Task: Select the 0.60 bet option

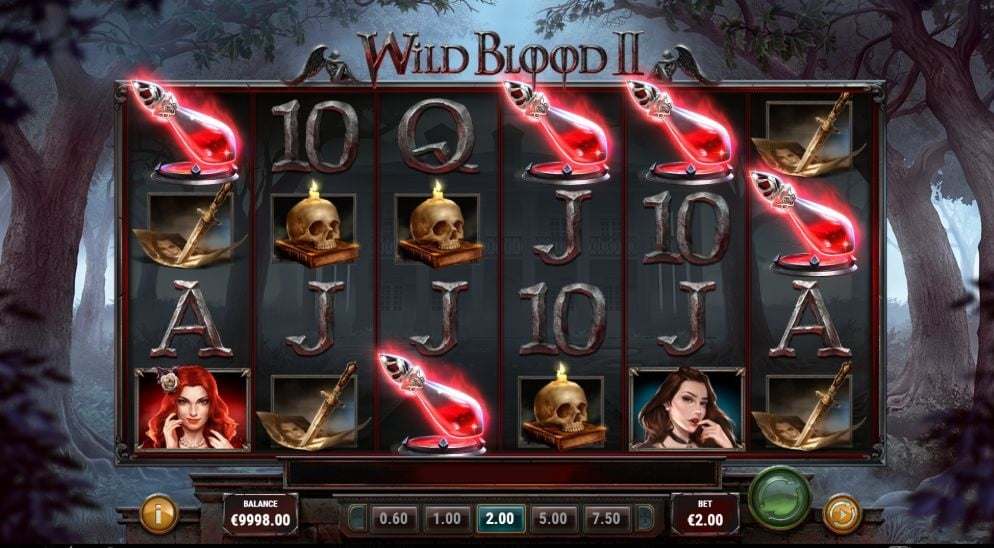Action: (x=393, y=518)
